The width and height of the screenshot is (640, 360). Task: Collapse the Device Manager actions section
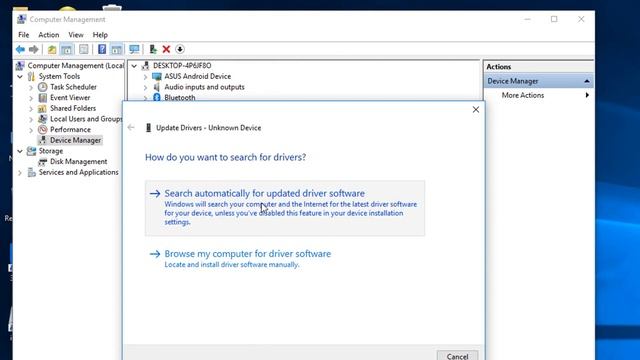pyautogui.click(x=587, y=81)
